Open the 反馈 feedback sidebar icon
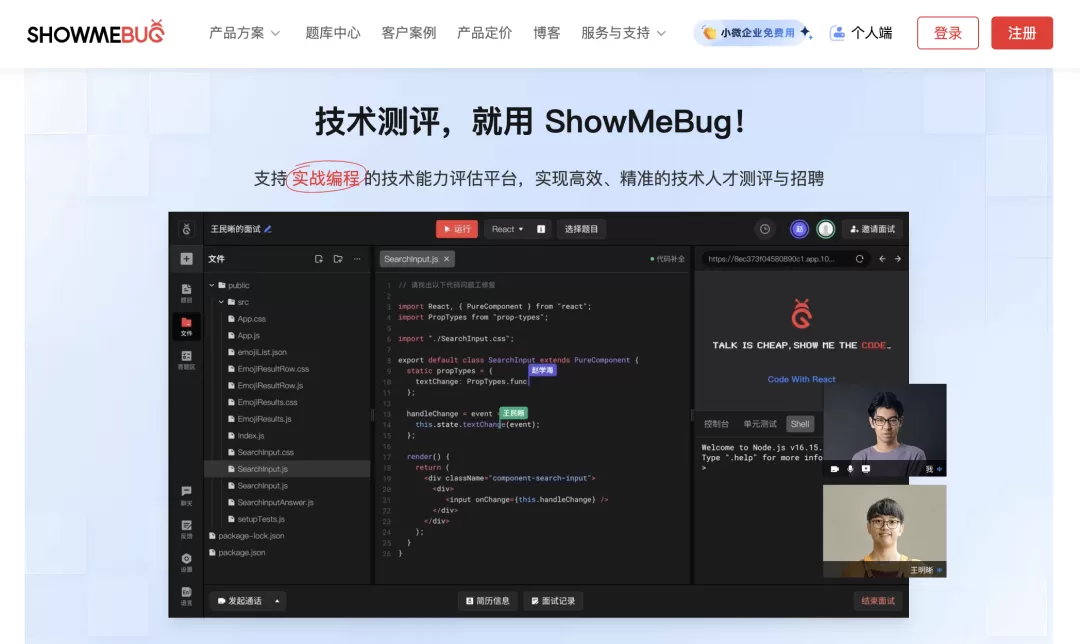 (x=187, y=529)
